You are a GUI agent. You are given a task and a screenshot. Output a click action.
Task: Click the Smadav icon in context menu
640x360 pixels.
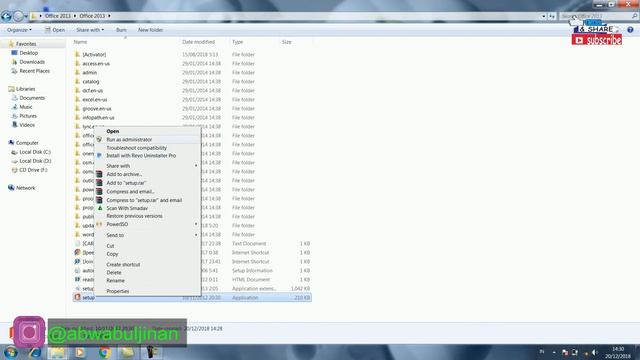(99, 208)
